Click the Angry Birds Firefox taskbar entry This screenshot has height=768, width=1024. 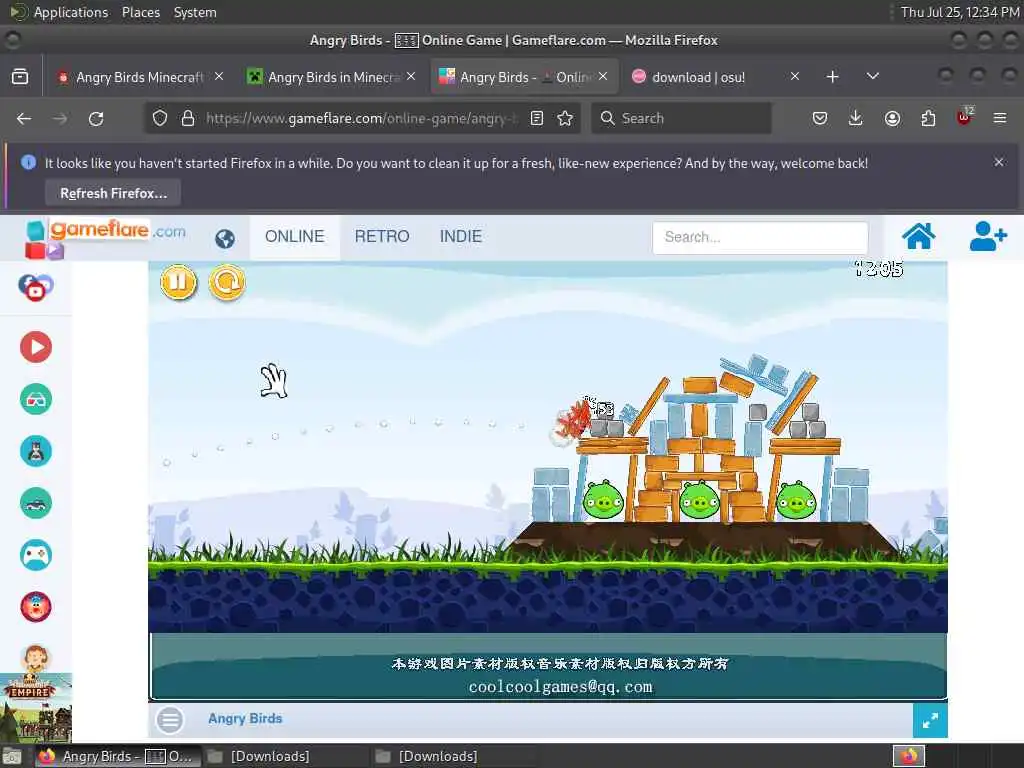116,756
